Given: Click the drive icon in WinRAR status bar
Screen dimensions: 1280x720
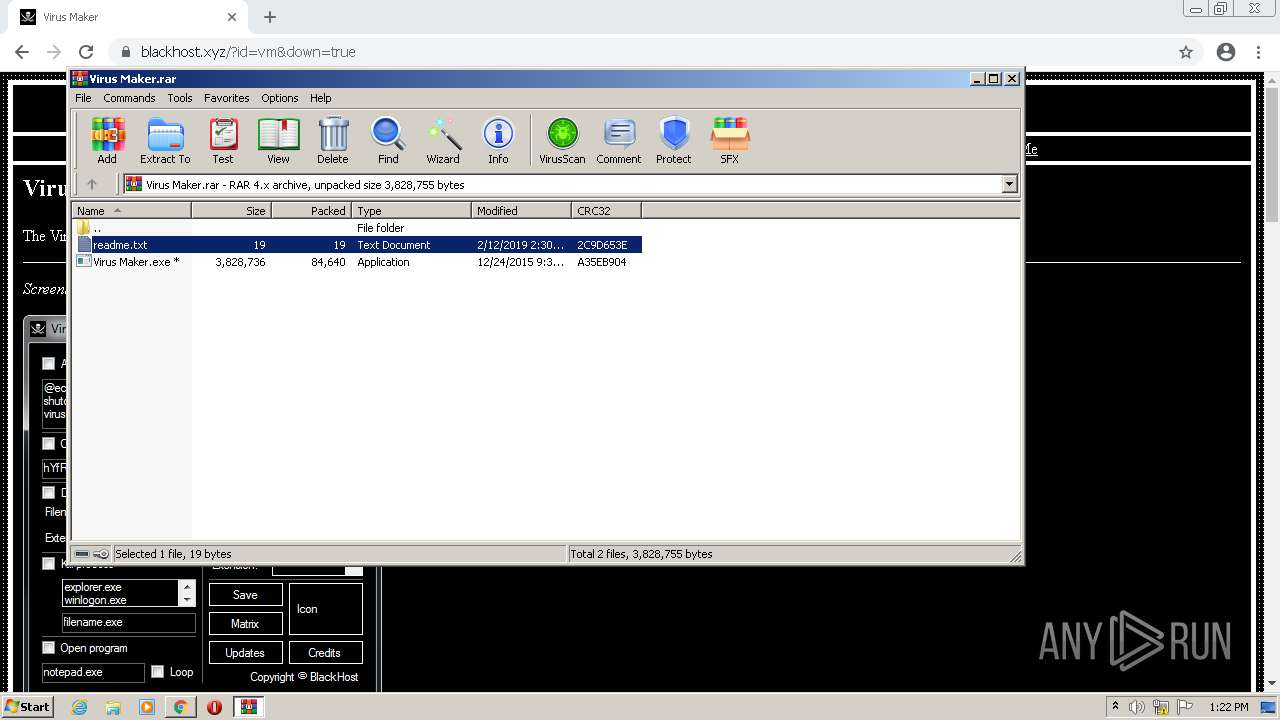Looking at the screenshot, I should click(x=82, y=554).
